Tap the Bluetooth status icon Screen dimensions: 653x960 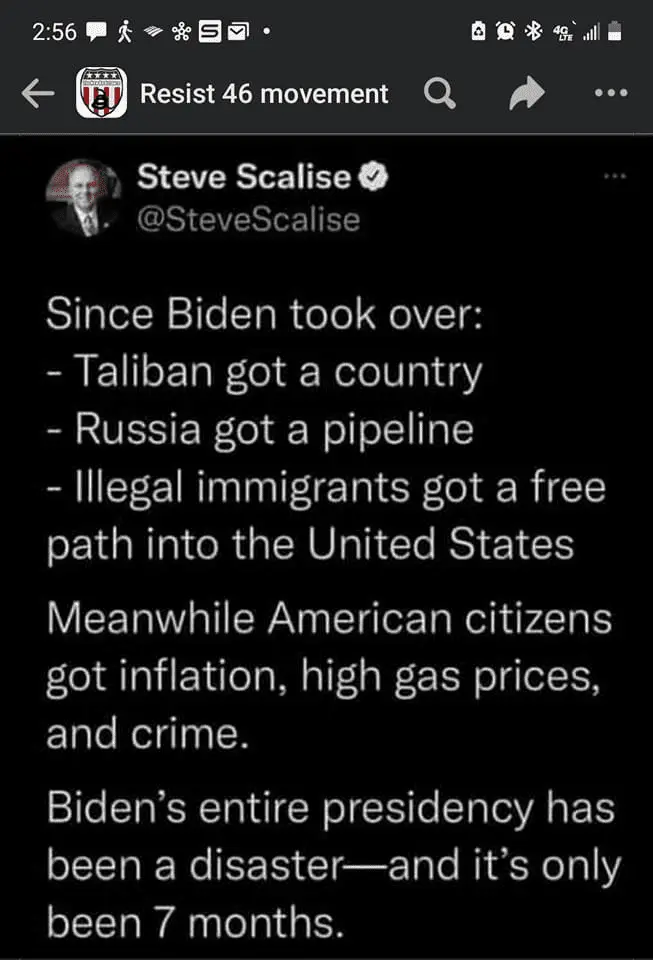535,32
